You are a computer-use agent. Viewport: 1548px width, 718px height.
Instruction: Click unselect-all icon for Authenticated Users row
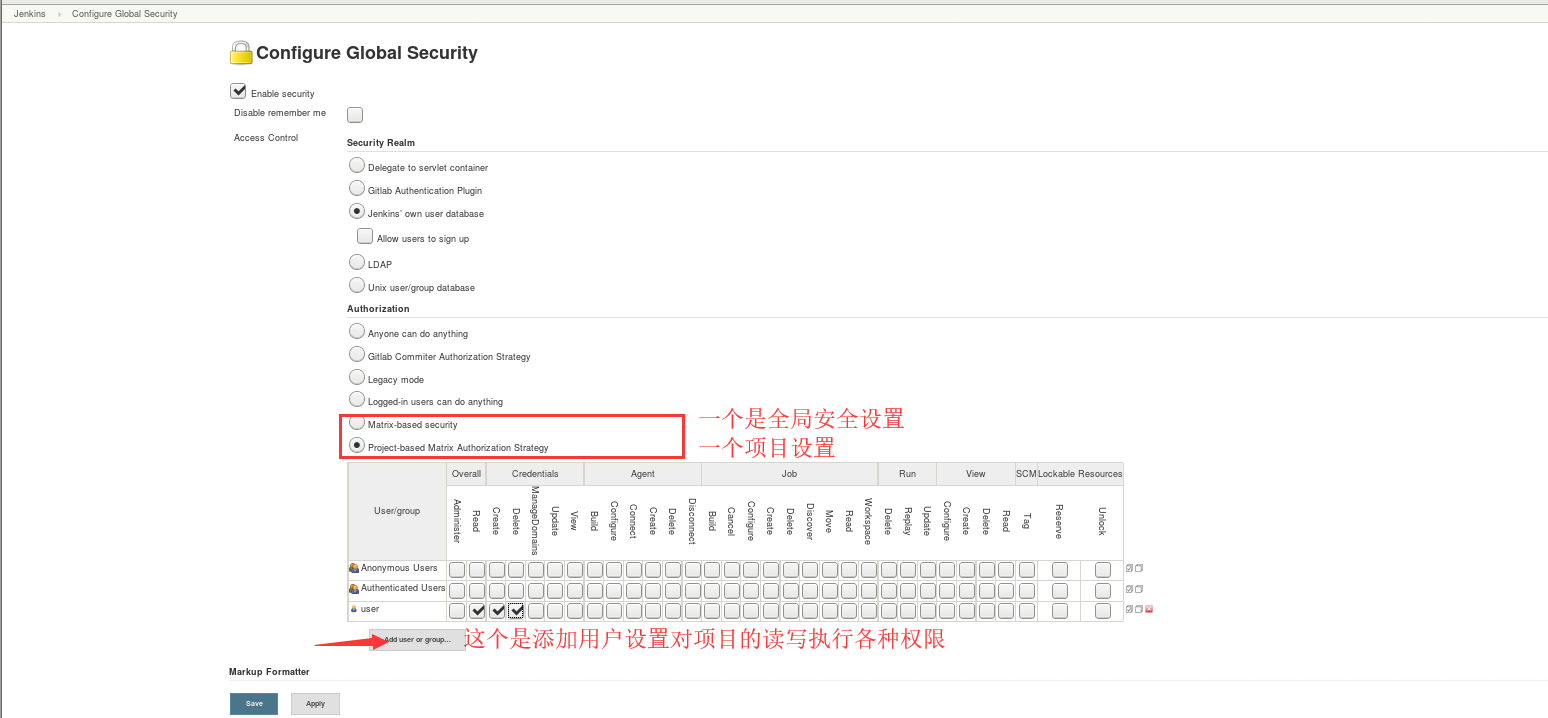click(x=1138, y=589)
